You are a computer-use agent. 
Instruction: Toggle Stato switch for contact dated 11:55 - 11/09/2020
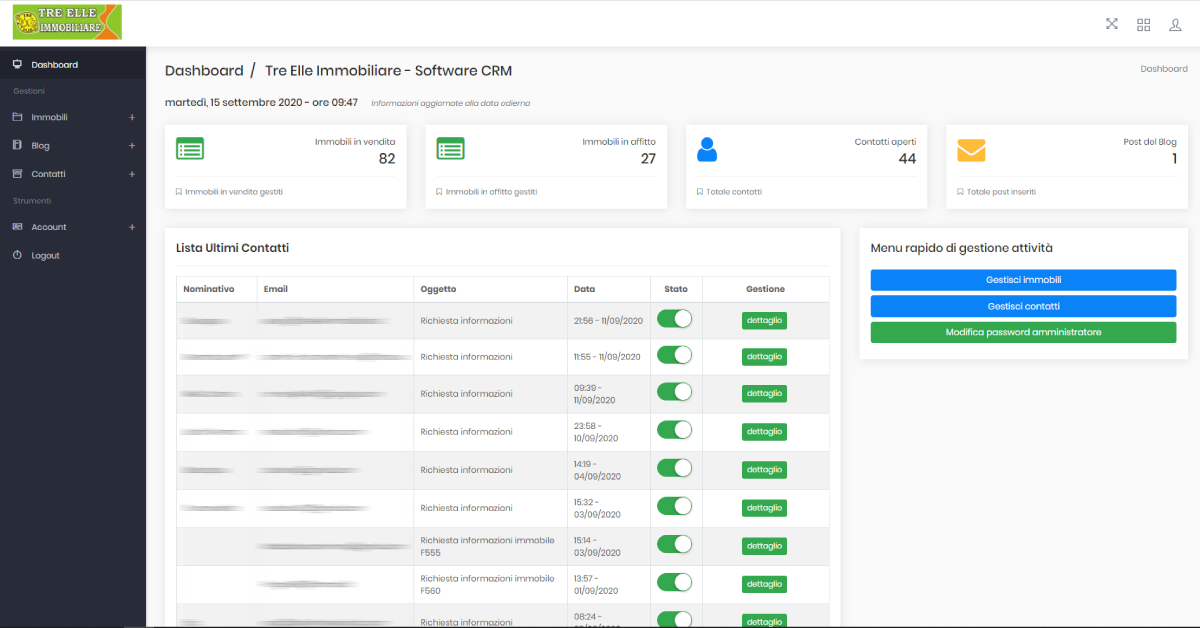click(x=675, y=355)
